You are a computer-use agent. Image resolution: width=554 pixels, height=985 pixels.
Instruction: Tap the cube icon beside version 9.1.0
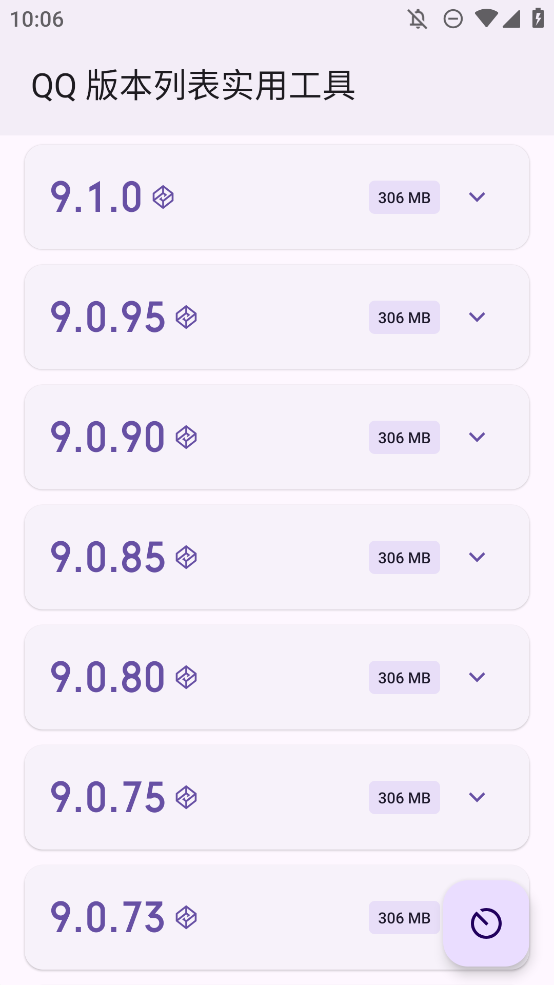coord(163,197)
